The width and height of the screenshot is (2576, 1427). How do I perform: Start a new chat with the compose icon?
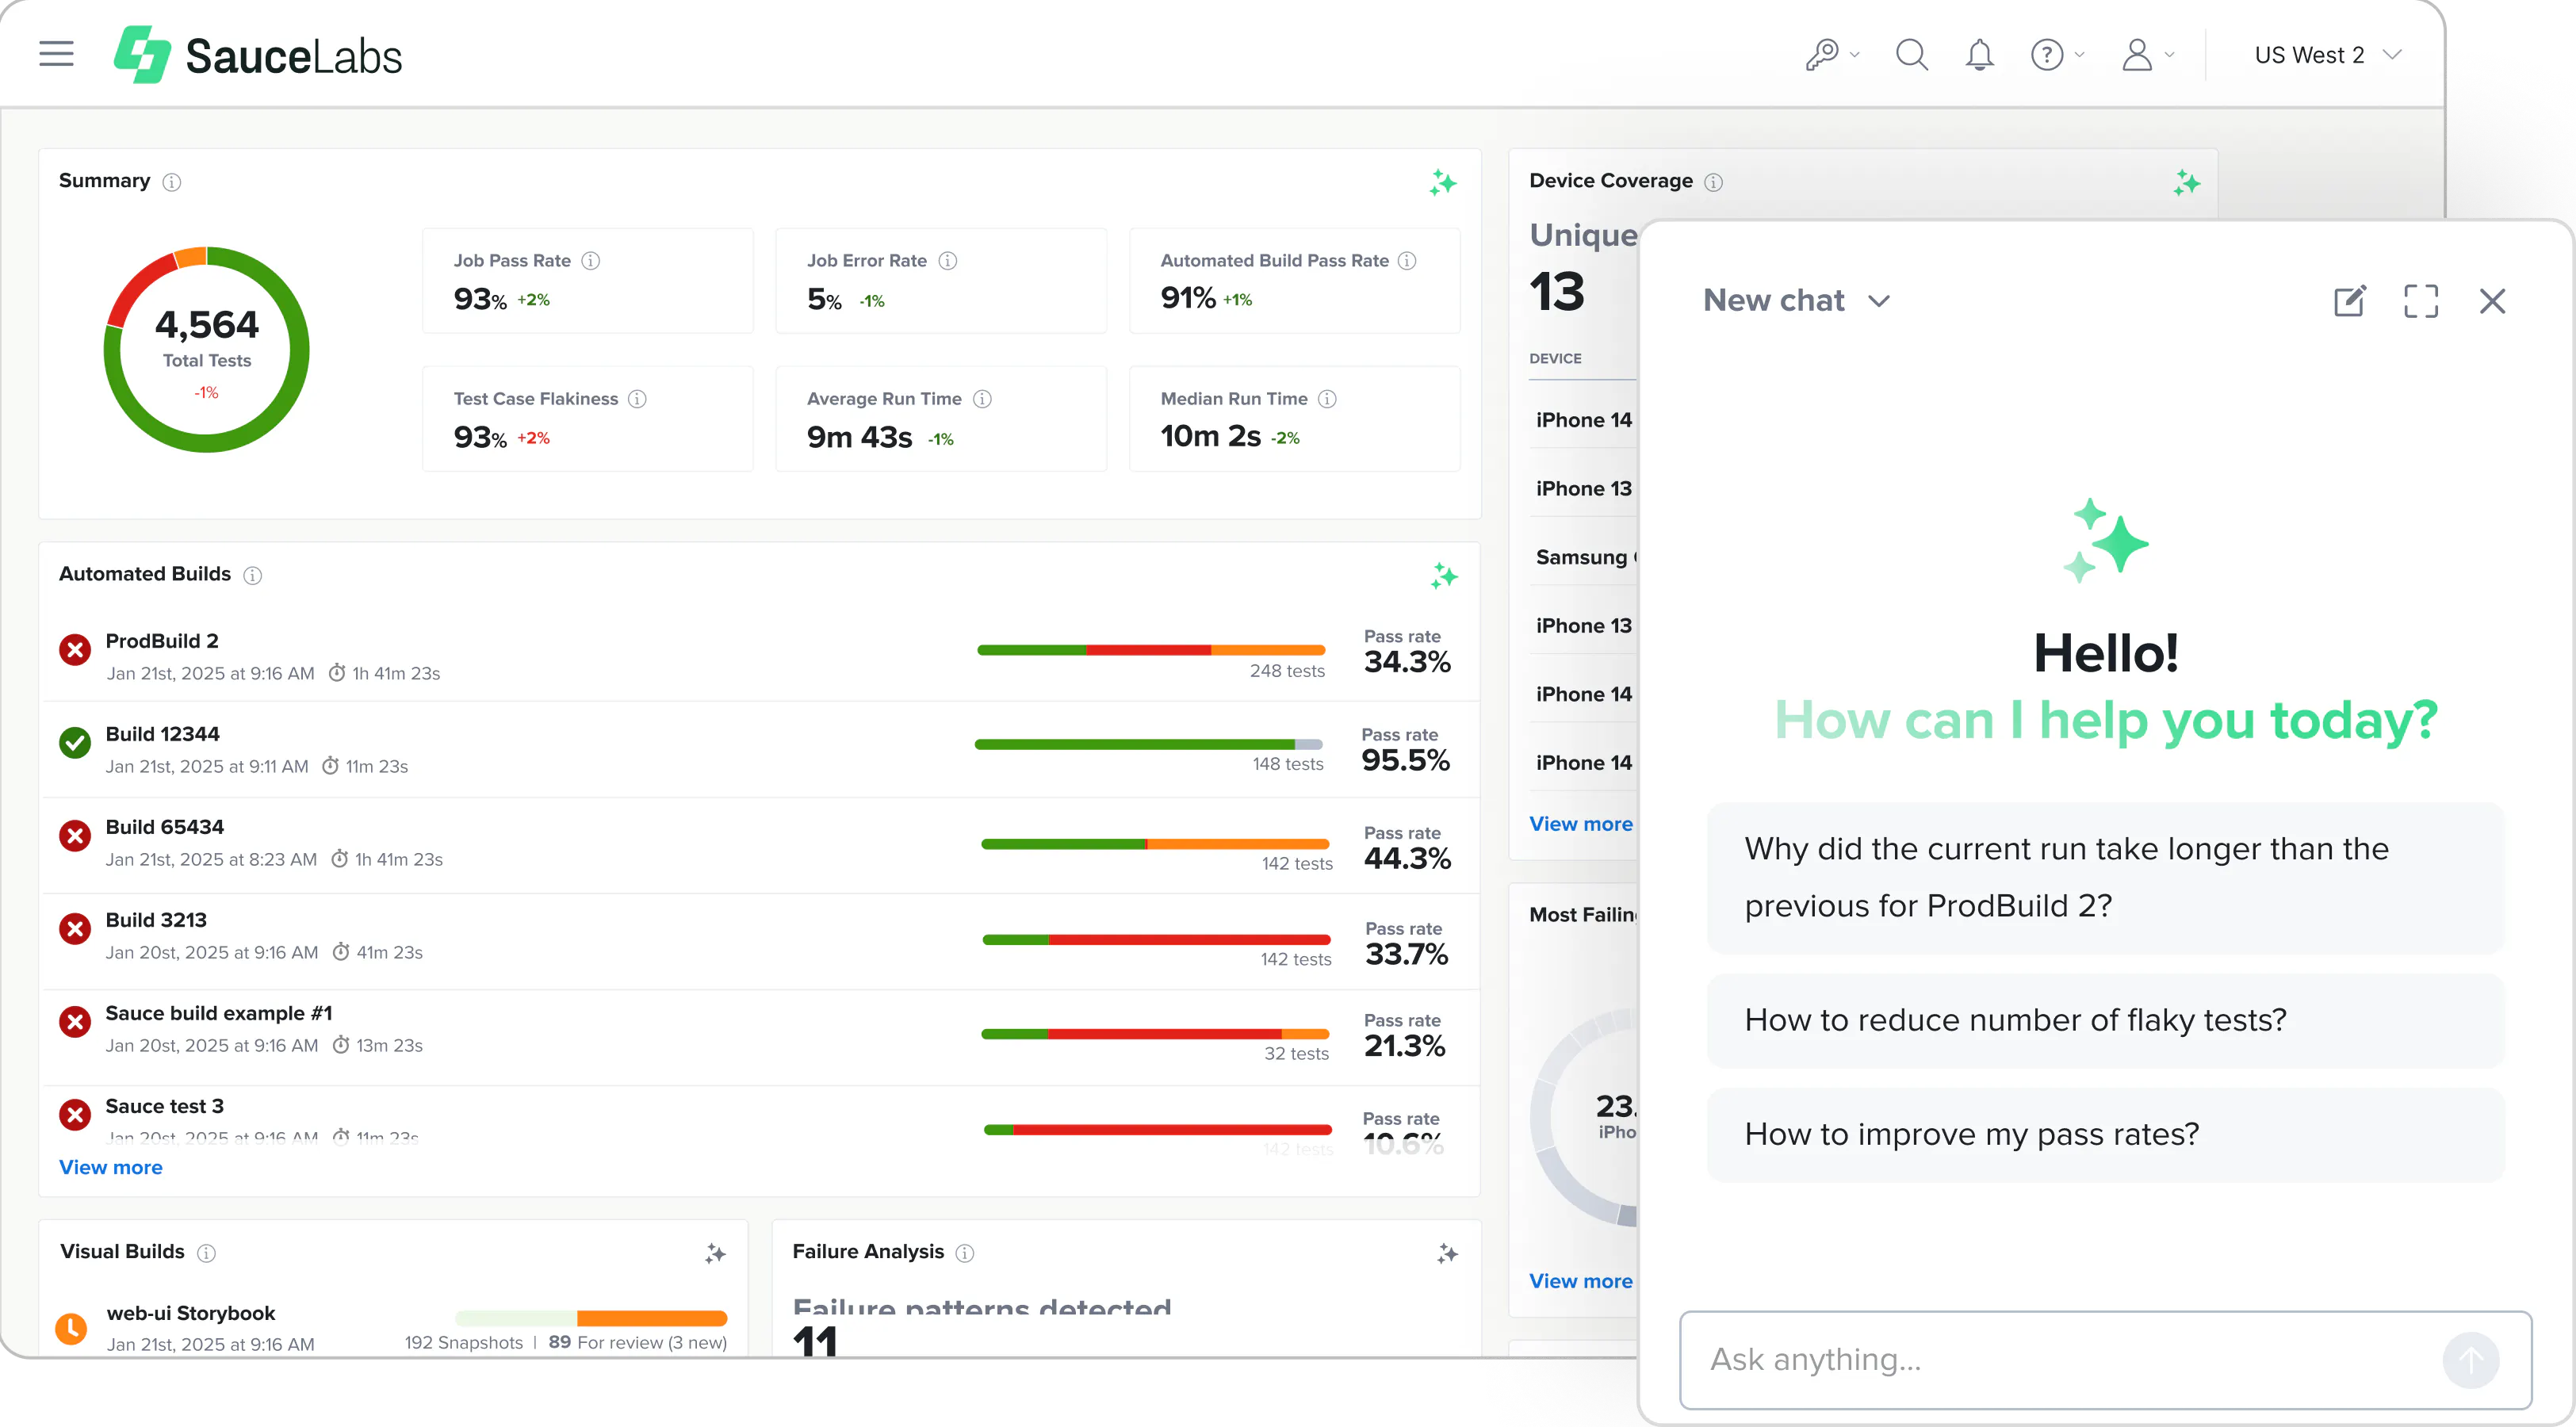(2349, 301)
